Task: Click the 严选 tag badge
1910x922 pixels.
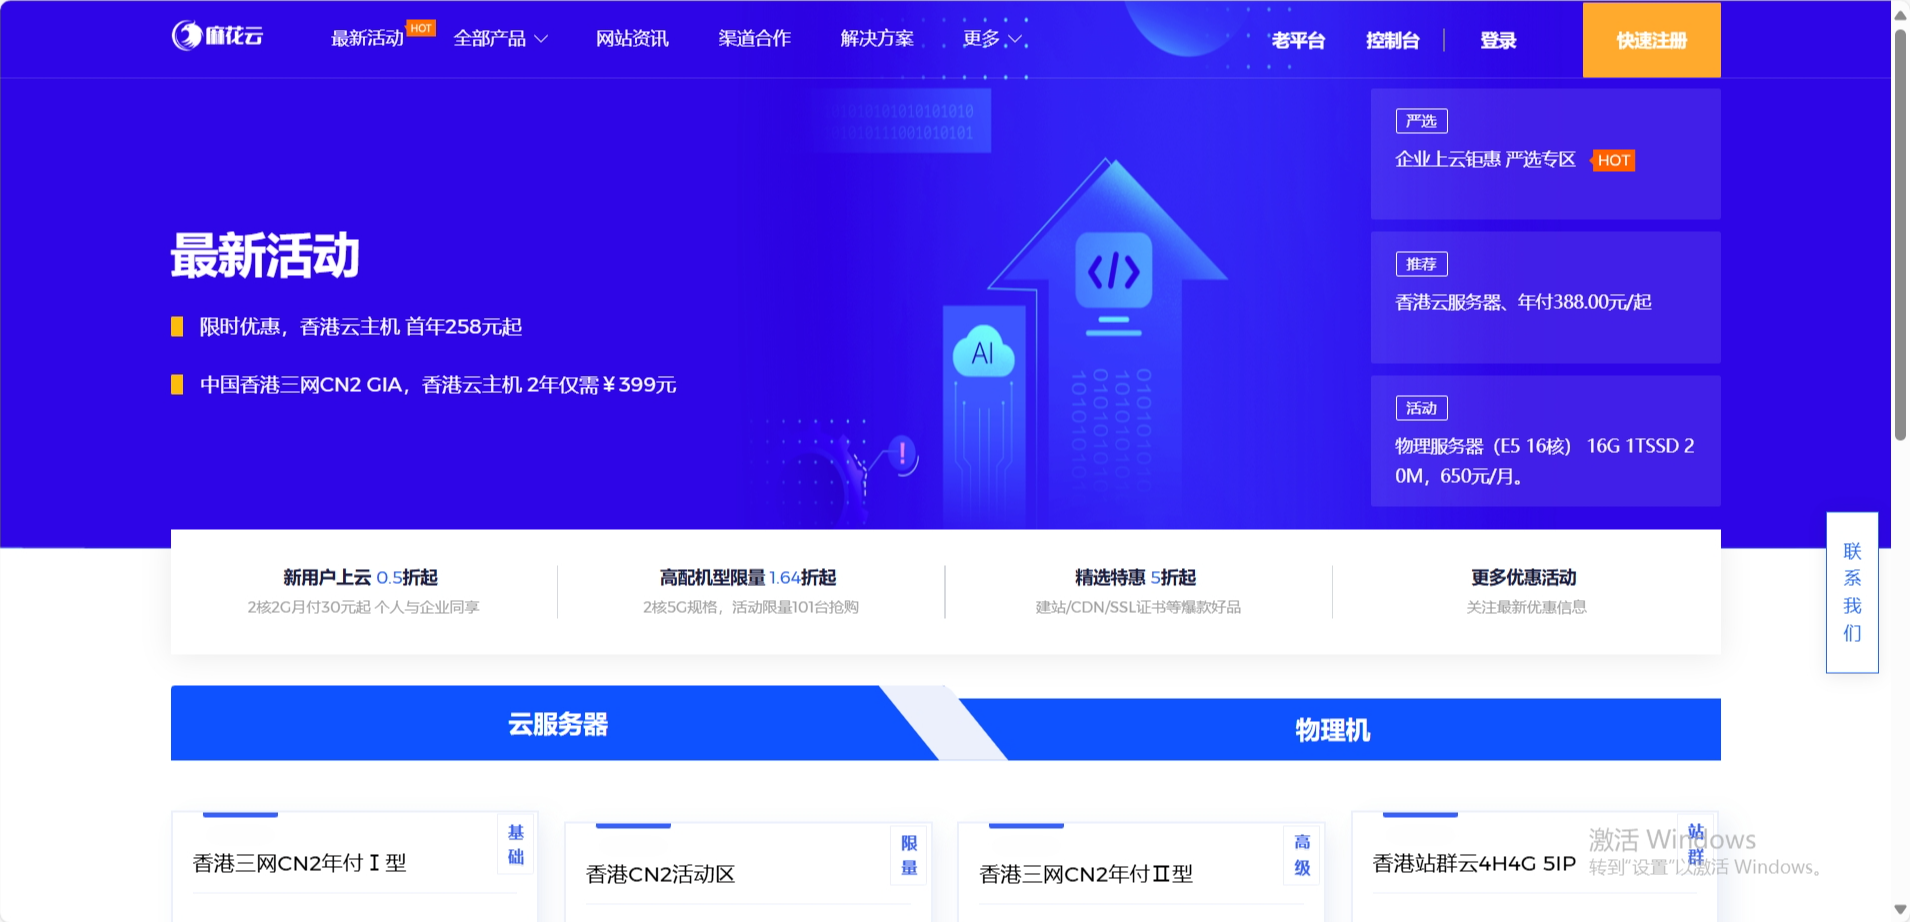Action: [1421, 121]
